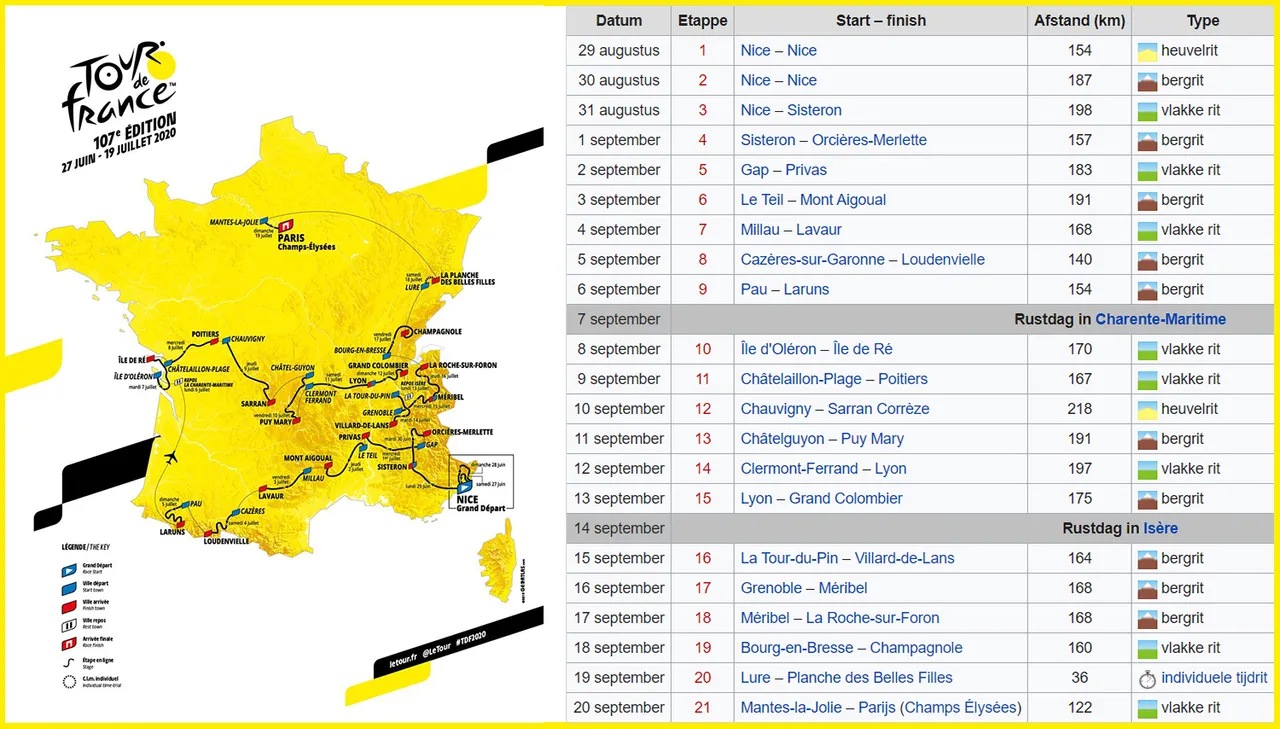The width and height of the screenshot is (1280, 729).
Task: Click the bergrit mountain icon for stage 2
Action: 1147,81
